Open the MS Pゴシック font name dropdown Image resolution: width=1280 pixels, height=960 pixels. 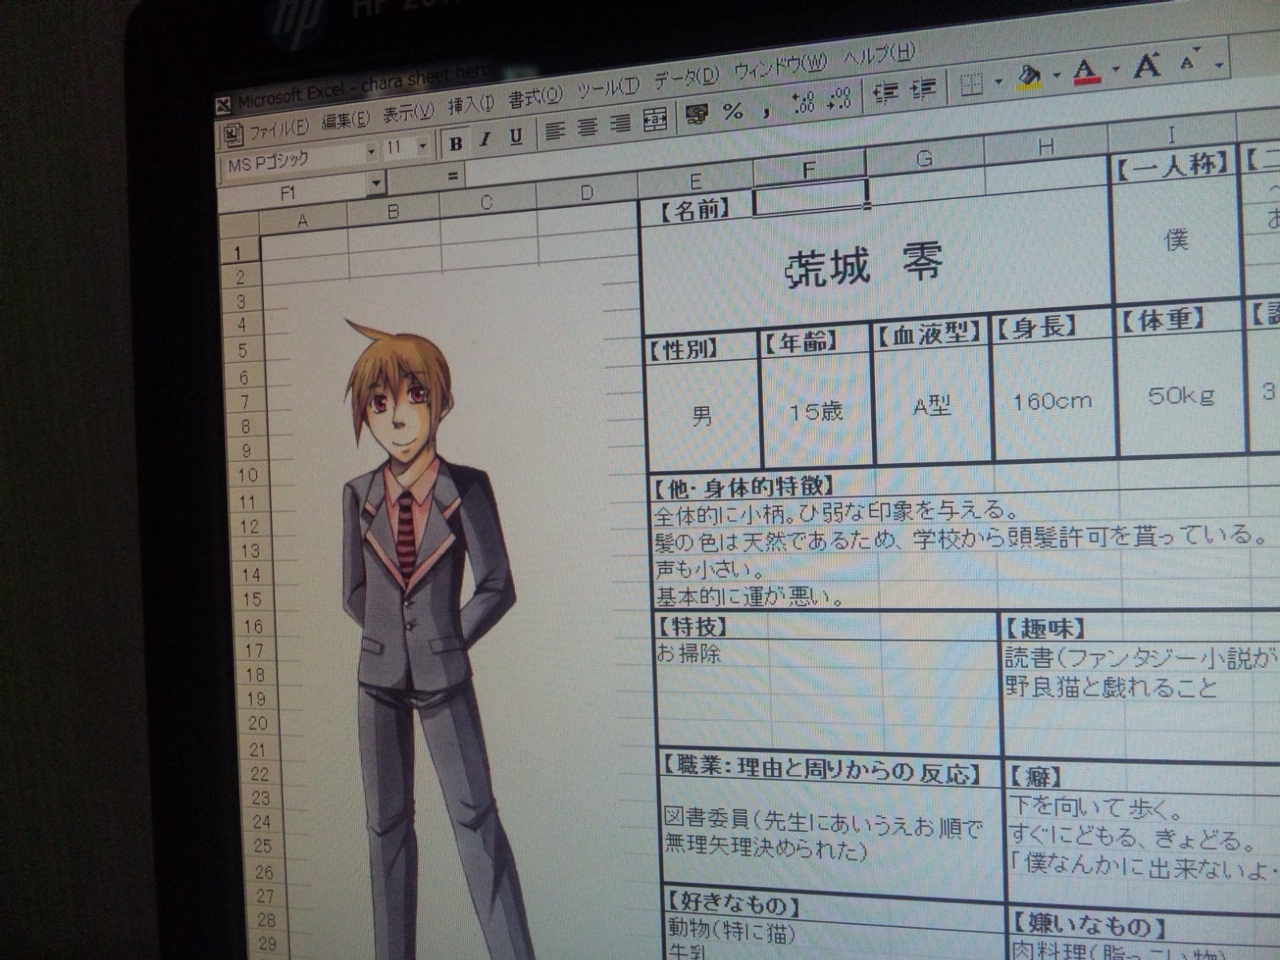(x=371, y=152)
